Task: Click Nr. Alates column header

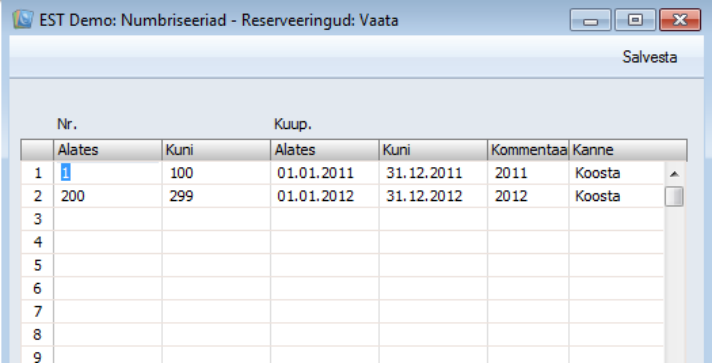Action: point(108,150)
